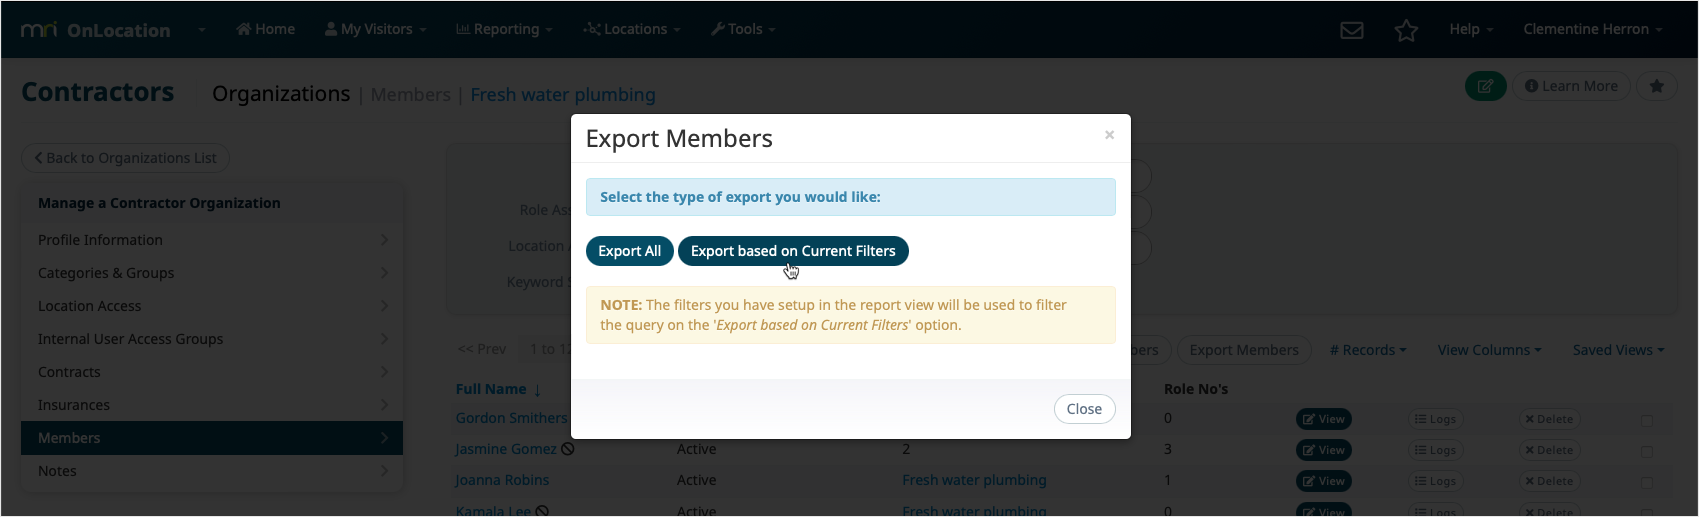This screenshot has width=1699, height=517.
Task: Click the MRI OnLocation logo
Action: (96, 30)
